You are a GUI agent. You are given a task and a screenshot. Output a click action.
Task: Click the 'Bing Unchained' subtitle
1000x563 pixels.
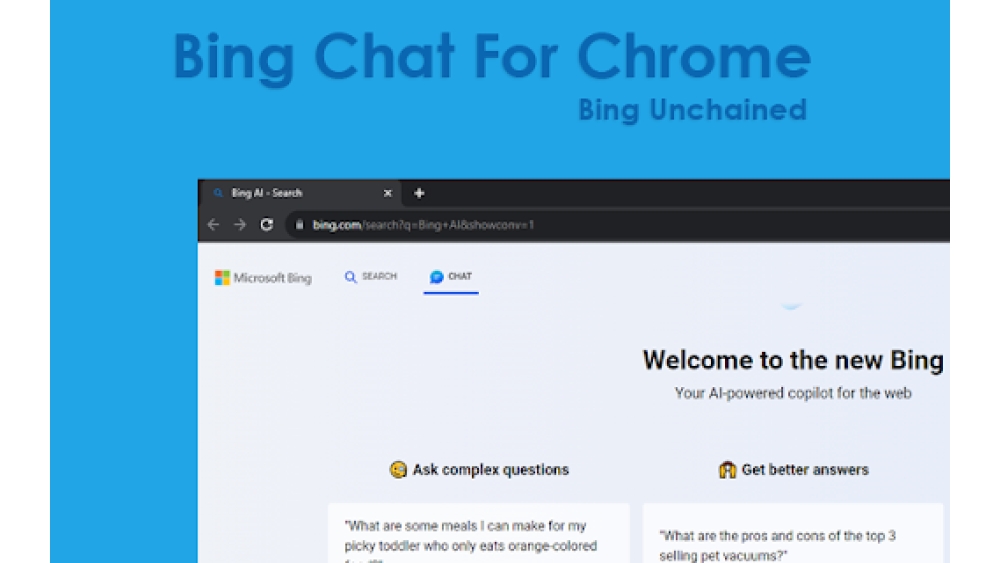tap(693, 110)
